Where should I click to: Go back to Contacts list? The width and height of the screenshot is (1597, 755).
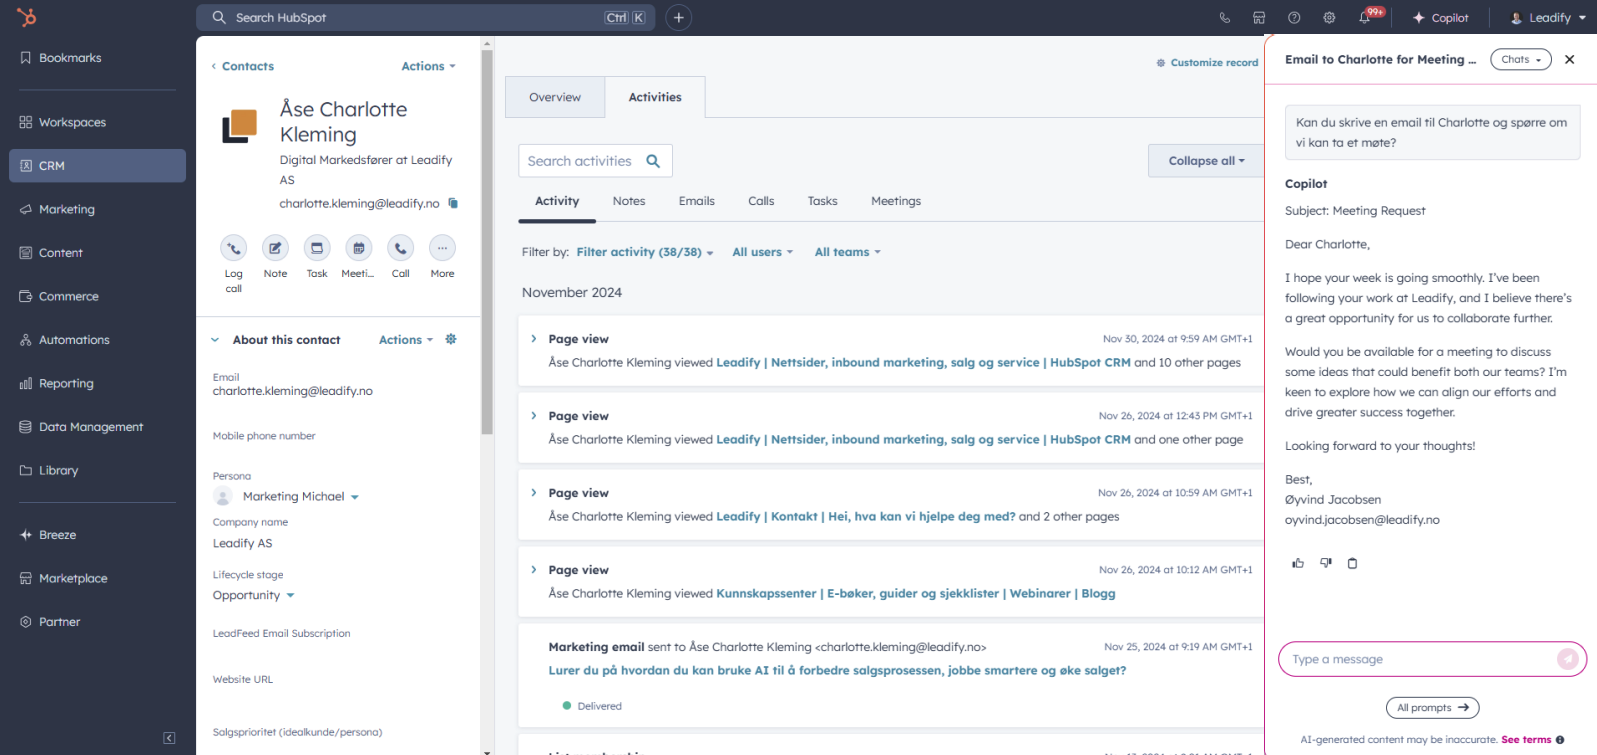(242, 66)
